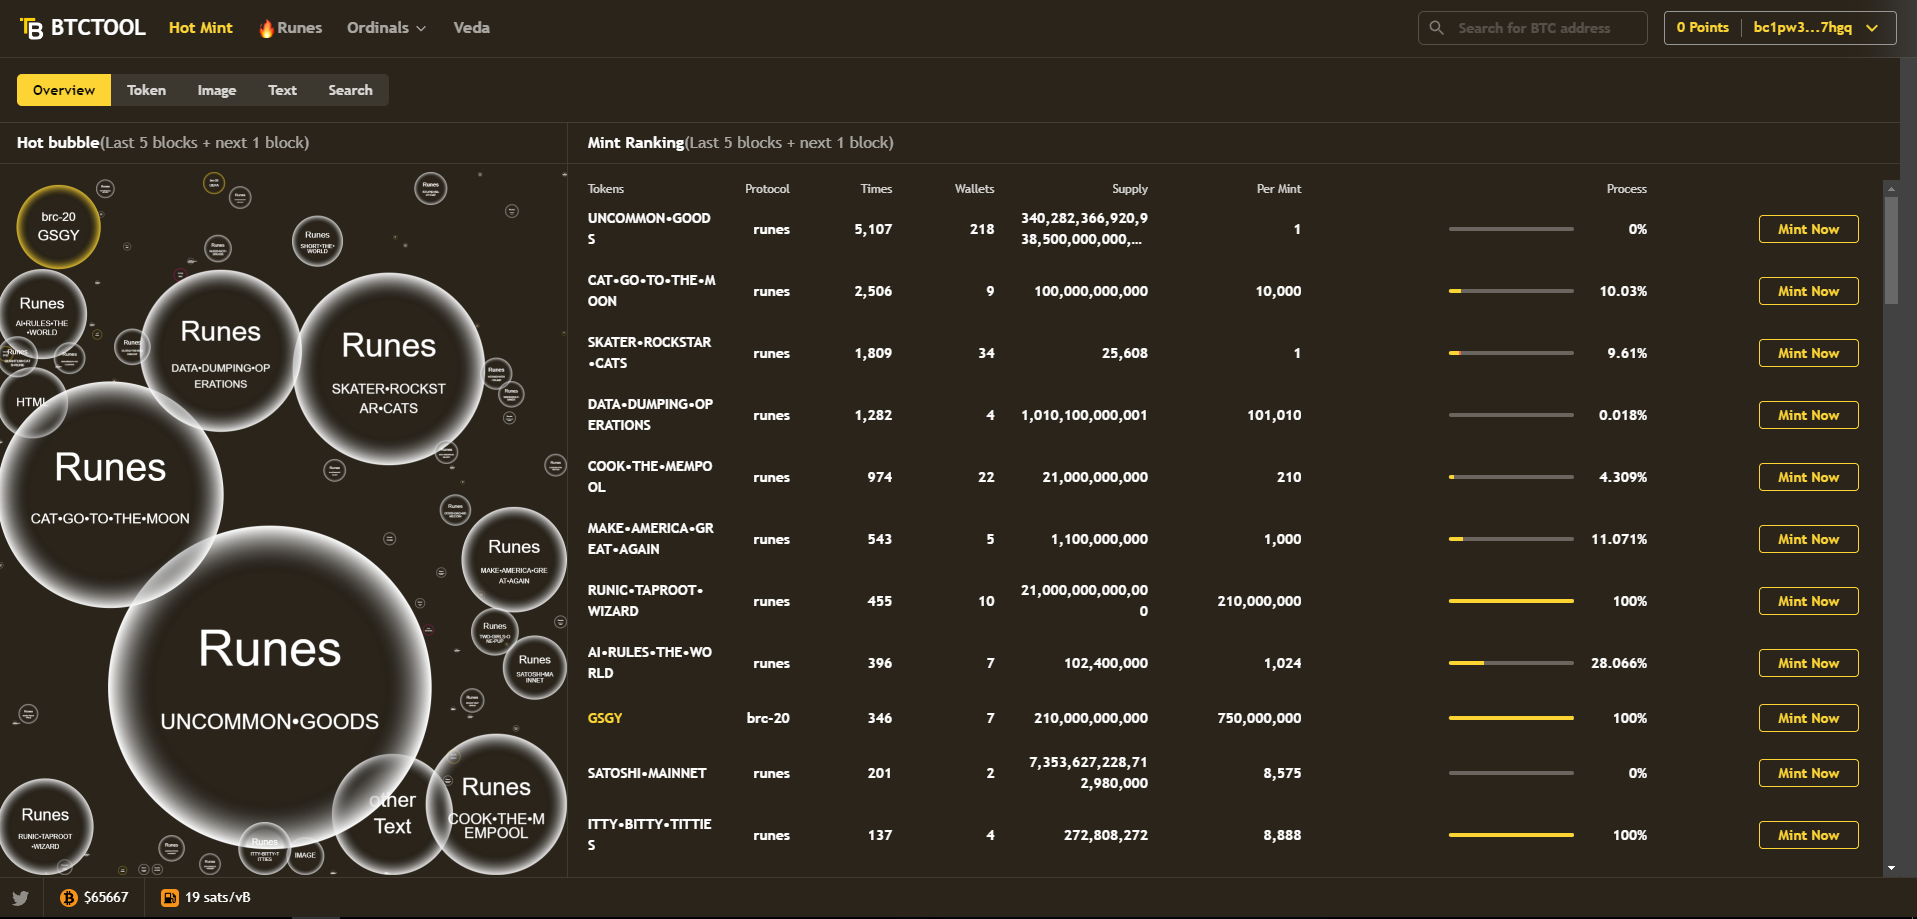Image resolution: width=1917 pixels, height=919 pixels.
Task: Click the SATOSHI•MAINNET token name
Action: 647,773
